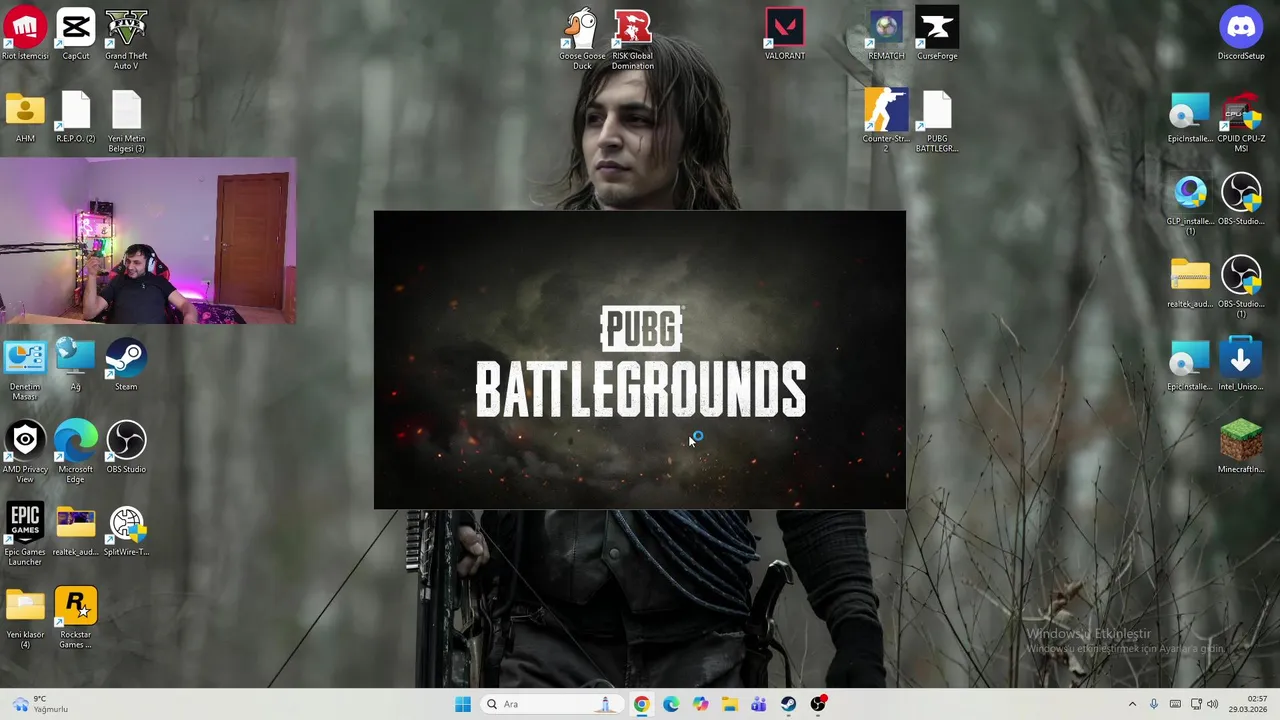1280x720 pixels.
Task: Open File Explorer from the taskbar
Action: coord(730,704)
